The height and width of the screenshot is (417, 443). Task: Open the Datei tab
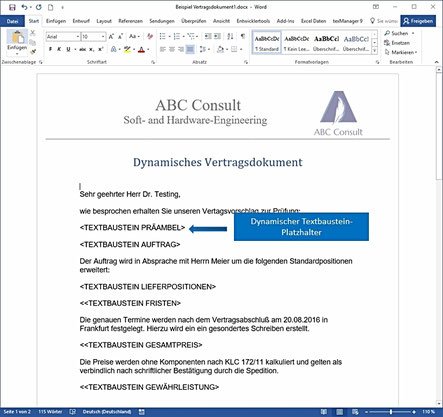12,21
